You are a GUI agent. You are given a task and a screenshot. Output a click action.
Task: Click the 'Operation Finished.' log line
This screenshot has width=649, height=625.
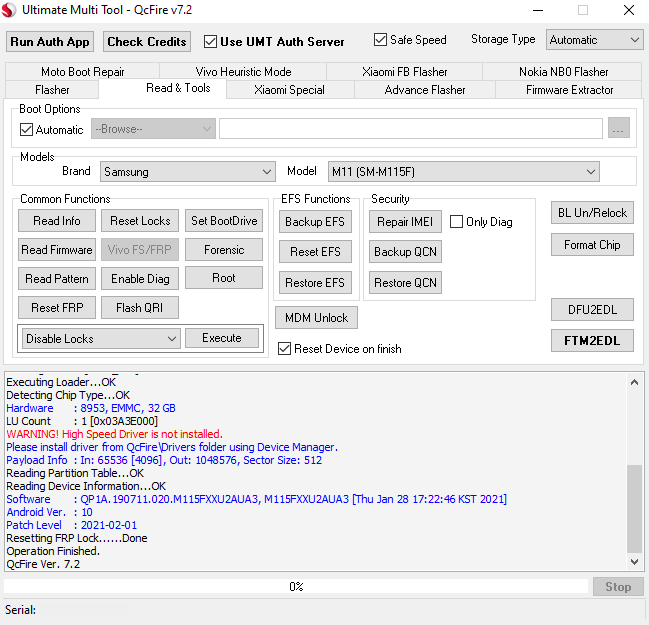tap(53, 551)
